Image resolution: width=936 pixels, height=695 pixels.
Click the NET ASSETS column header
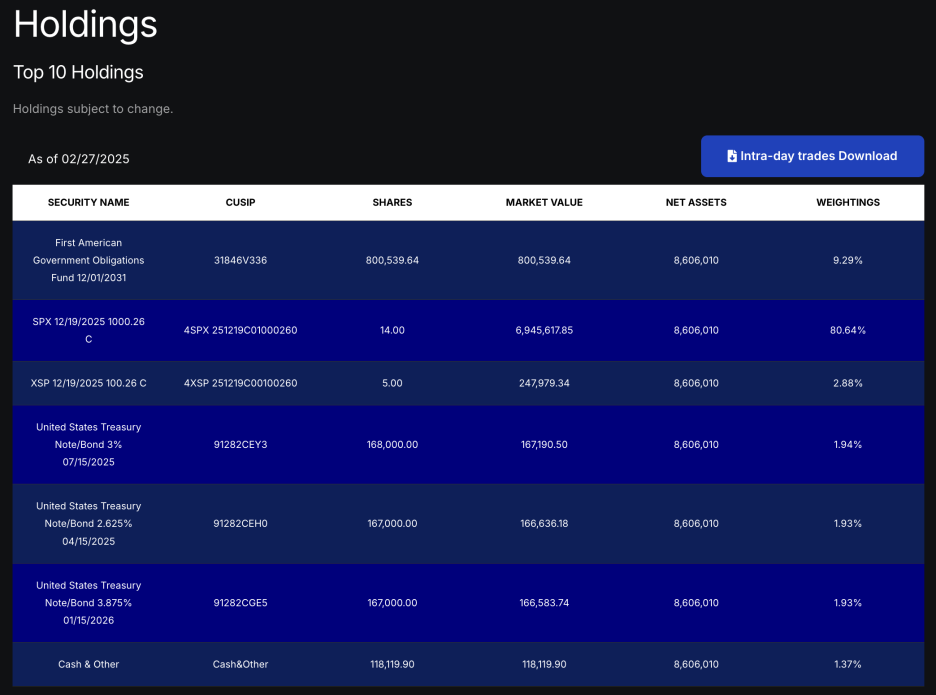(x=696, y=202)
